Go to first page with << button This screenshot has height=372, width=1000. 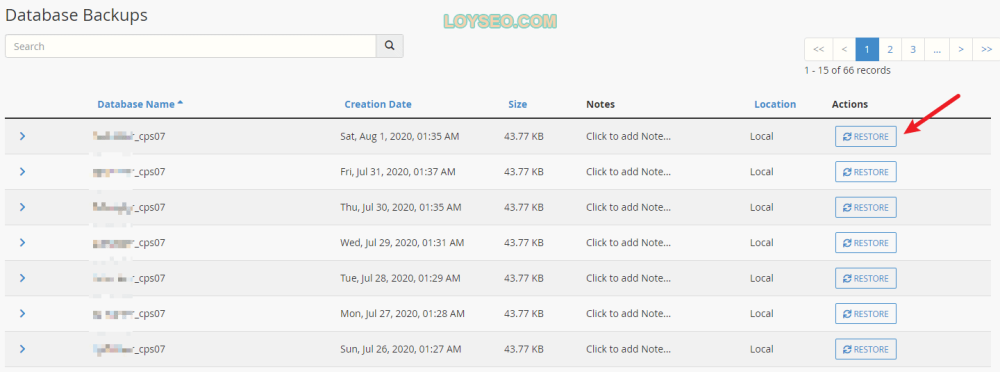[x=819, y=49]
